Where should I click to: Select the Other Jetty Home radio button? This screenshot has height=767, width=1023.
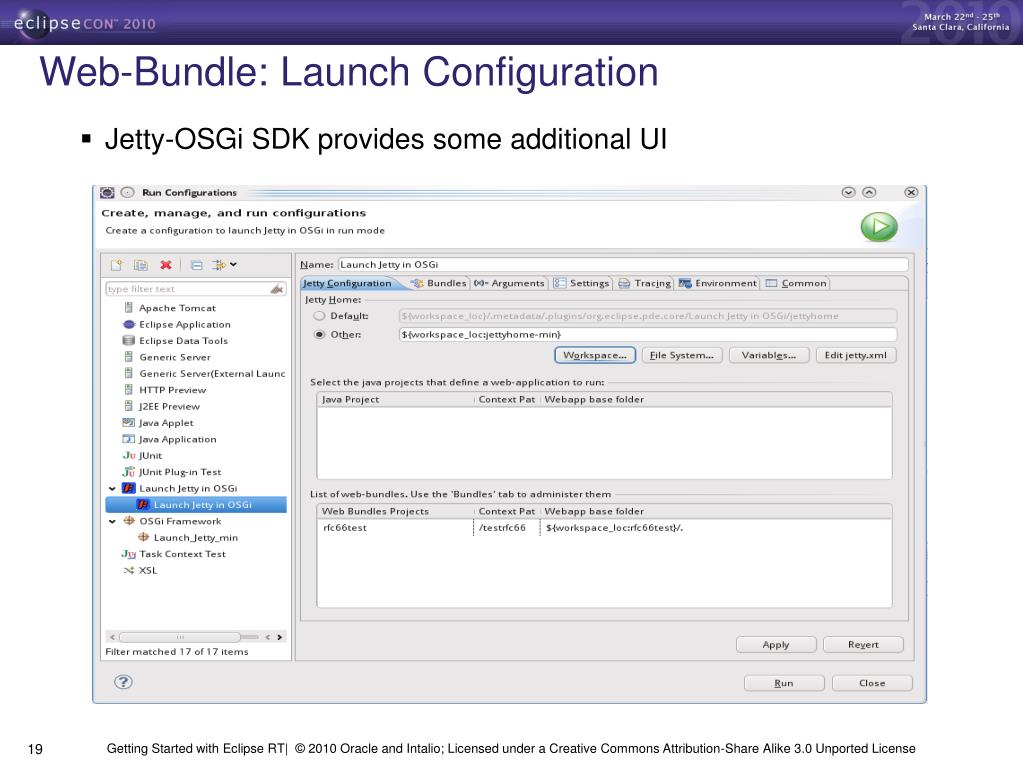tap(320, 334)
